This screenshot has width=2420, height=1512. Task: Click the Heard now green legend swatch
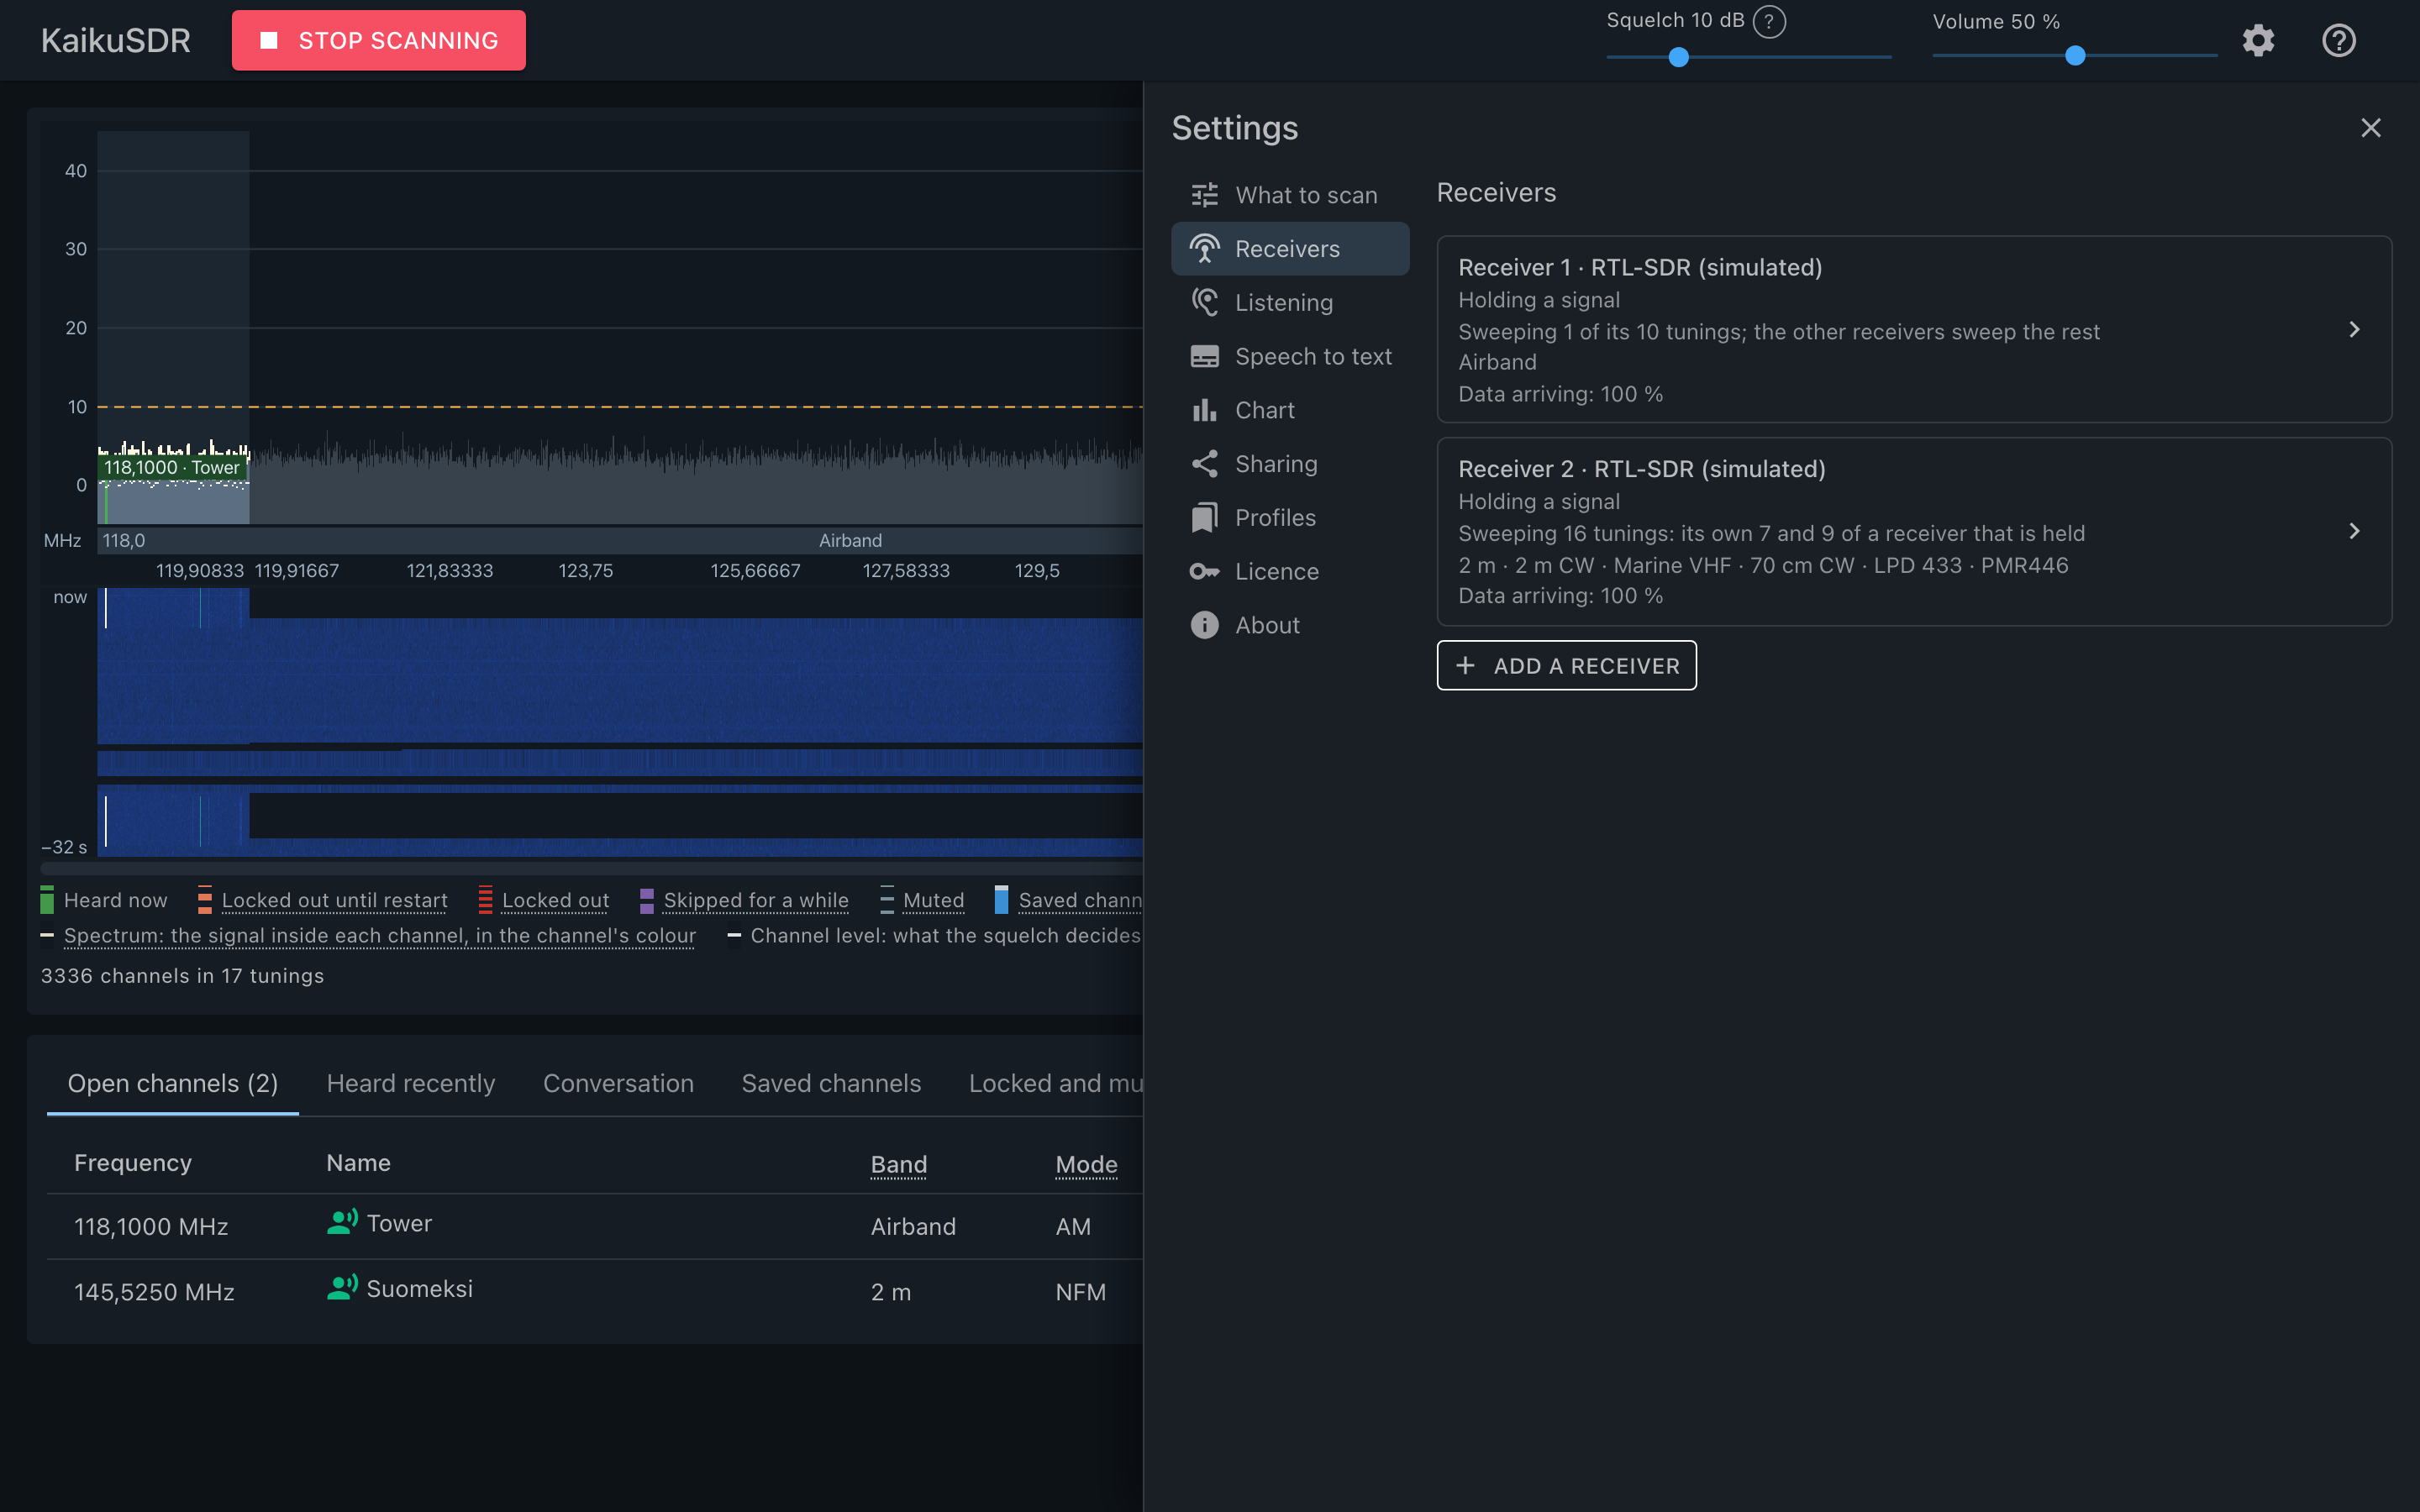[47, 900]
